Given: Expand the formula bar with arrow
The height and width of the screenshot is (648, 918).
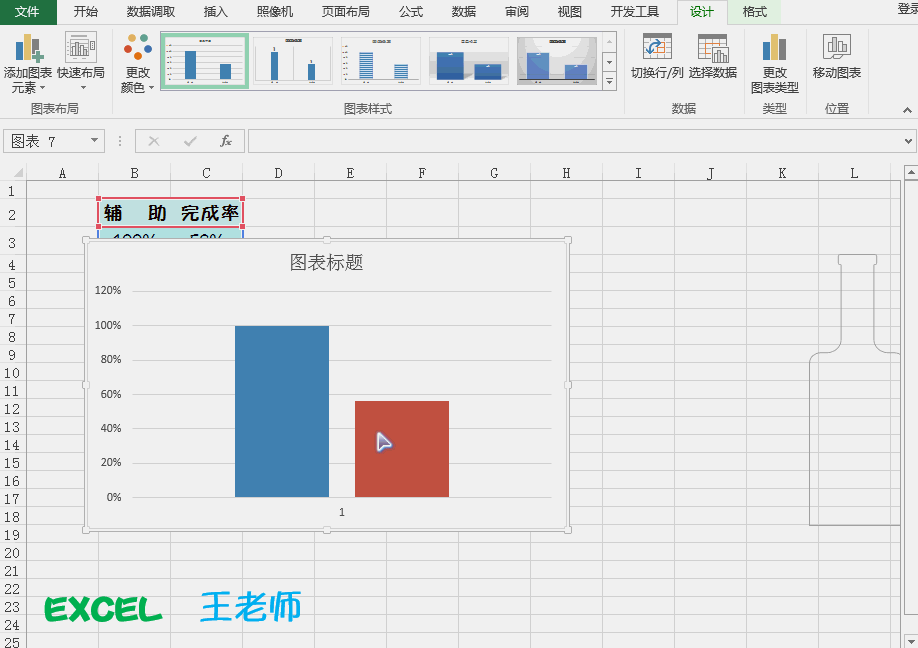Looking at the screenshot, I should (908, 141).
